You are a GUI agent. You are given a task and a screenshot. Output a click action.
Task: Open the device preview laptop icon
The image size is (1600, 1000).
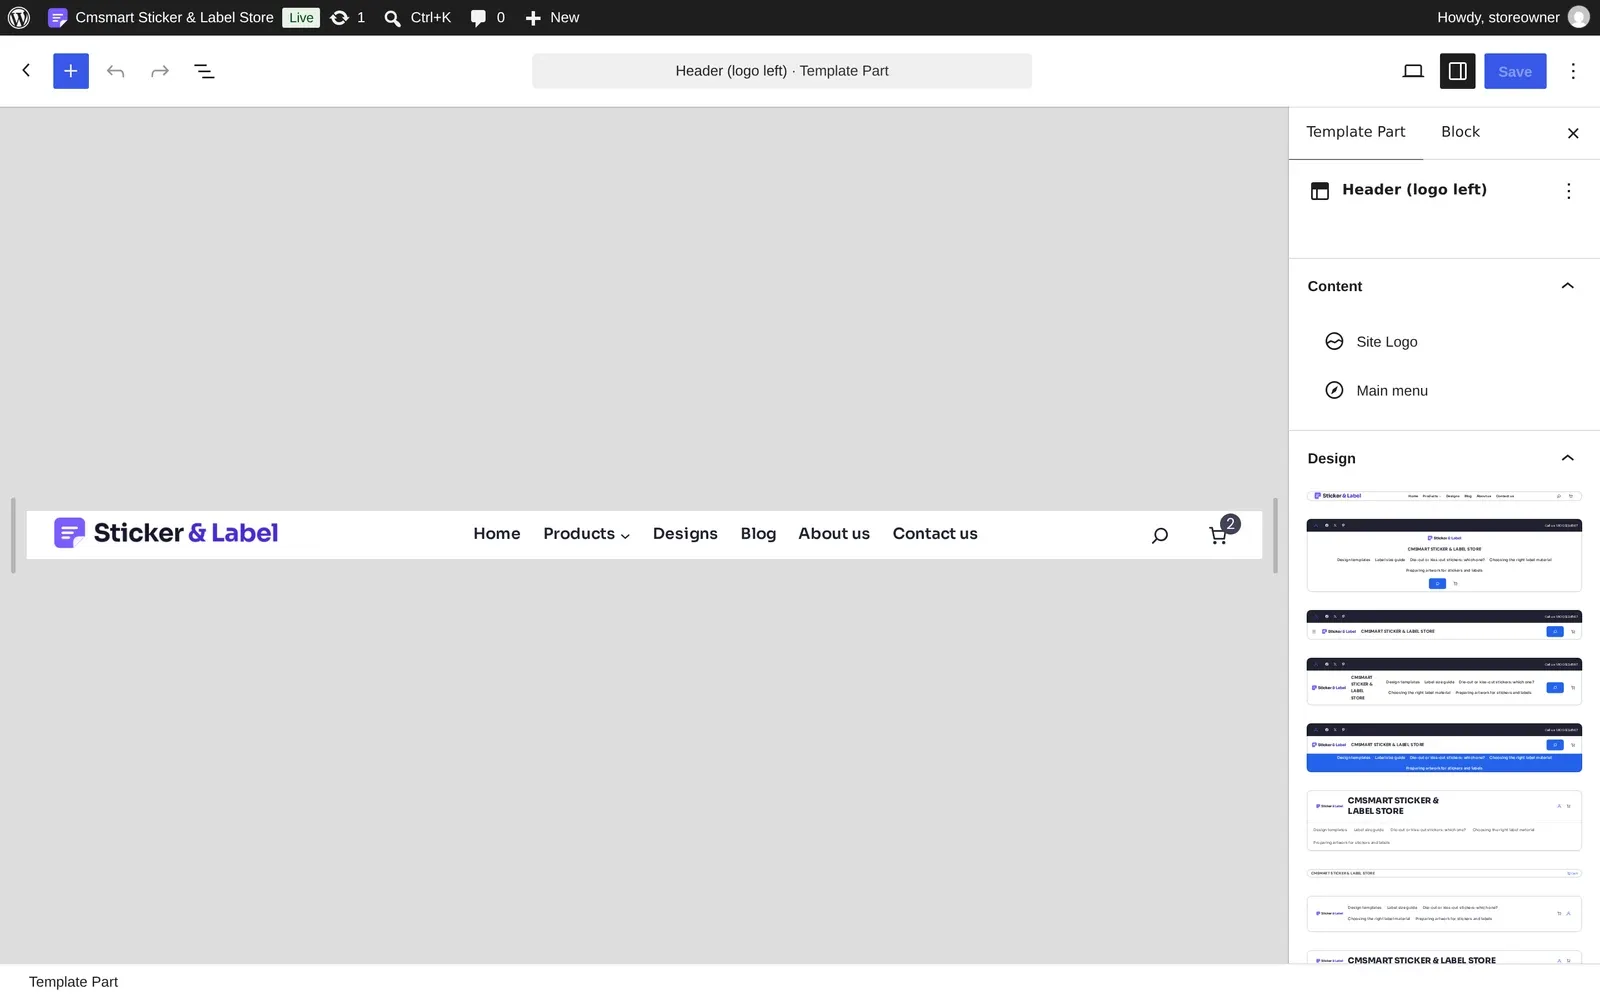1413,71
